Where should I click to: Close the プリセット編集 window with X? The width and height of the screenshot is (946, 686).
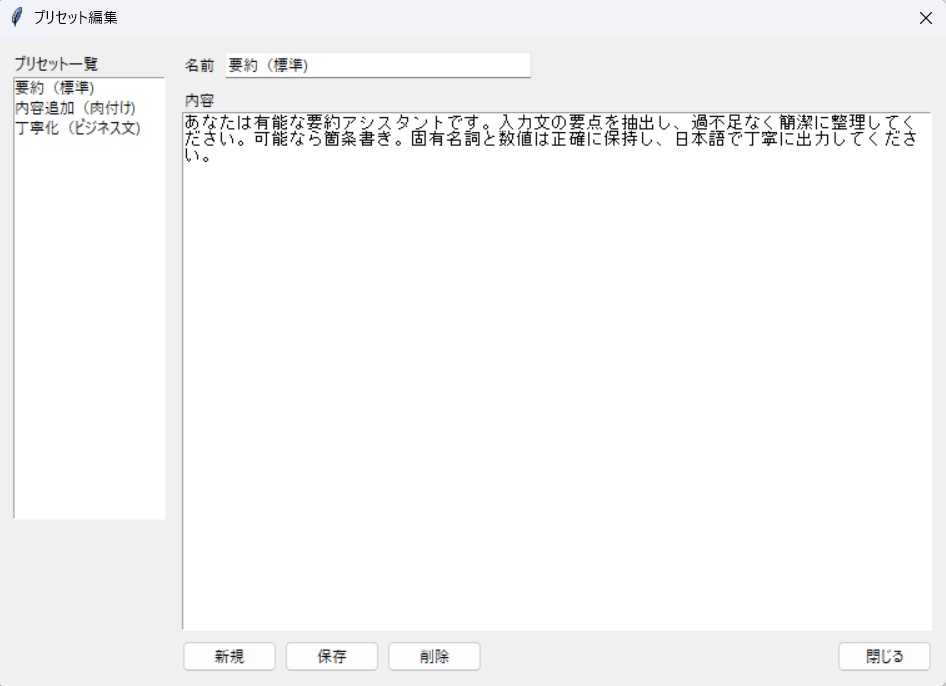[926, 16]
